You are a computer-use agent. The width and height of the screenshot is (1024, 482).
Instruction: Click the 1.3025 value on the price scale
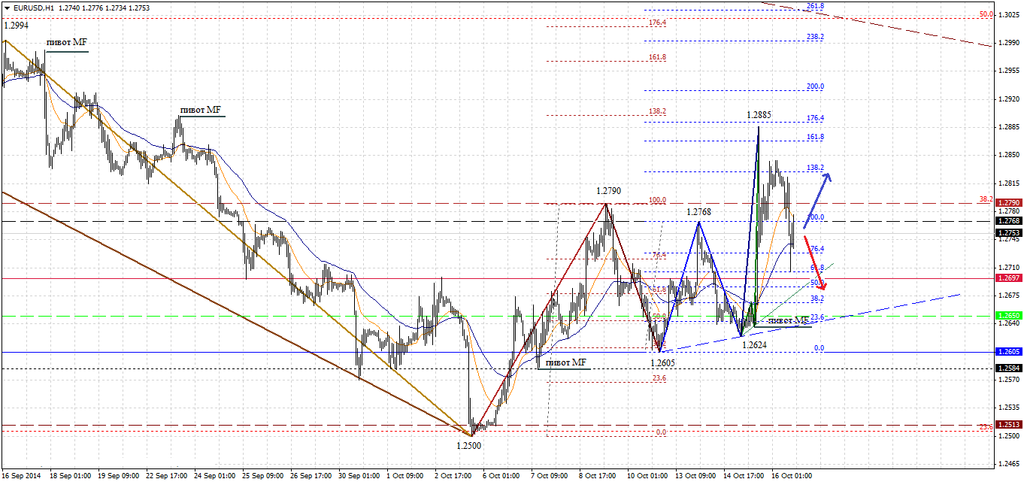(1007, 15)
